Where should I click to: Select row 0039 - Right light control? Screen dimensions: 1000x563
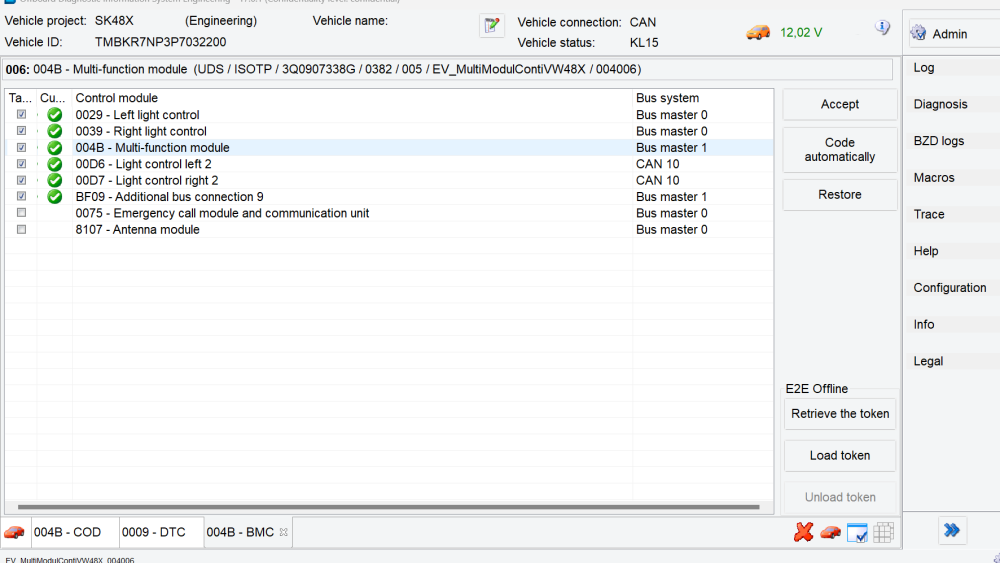[x=389, y=131]
